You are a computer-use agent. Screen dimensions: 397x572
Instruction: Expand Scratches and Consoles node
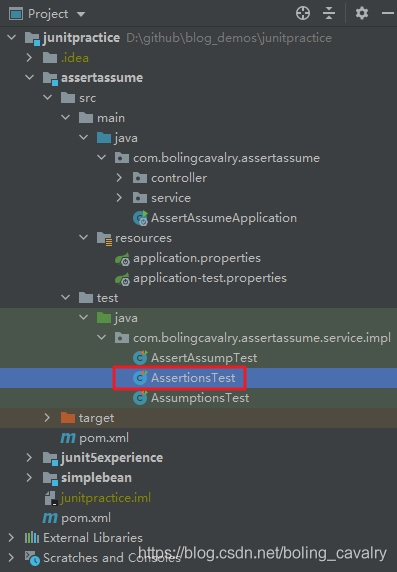point(11,557)
